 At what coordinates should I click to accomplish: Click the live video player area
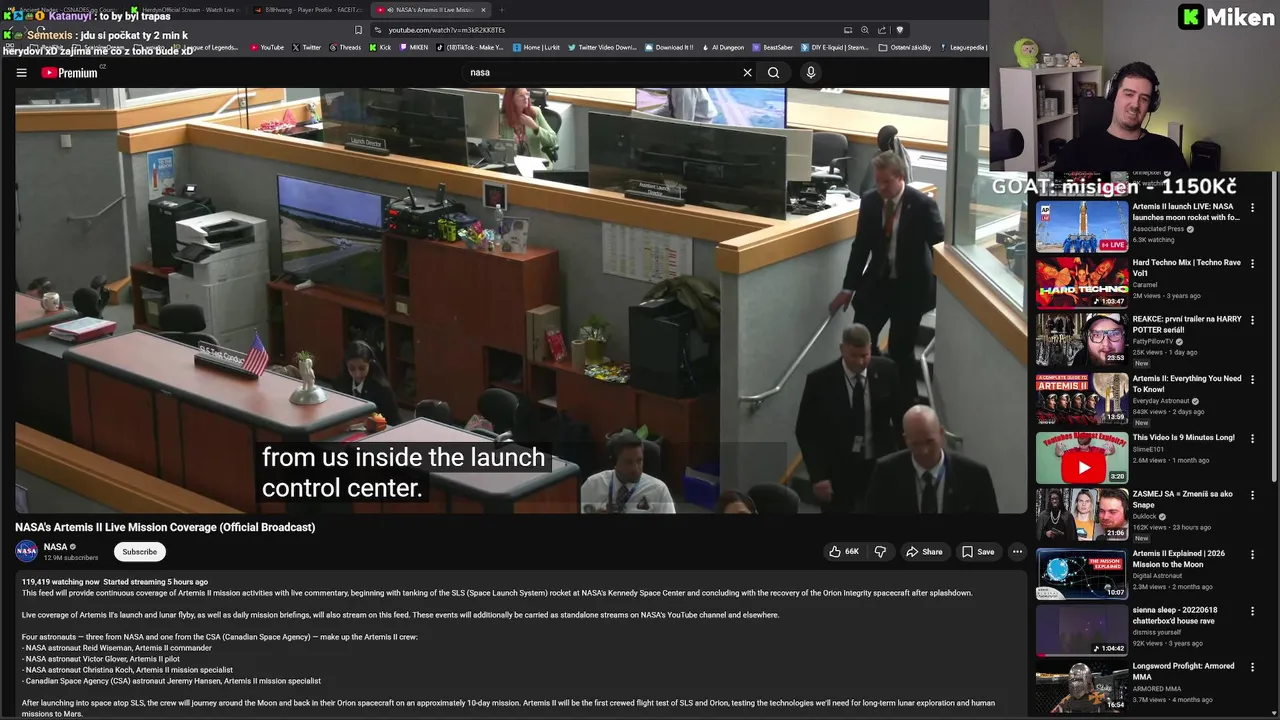pyautogui.click(x=521, y=300)
